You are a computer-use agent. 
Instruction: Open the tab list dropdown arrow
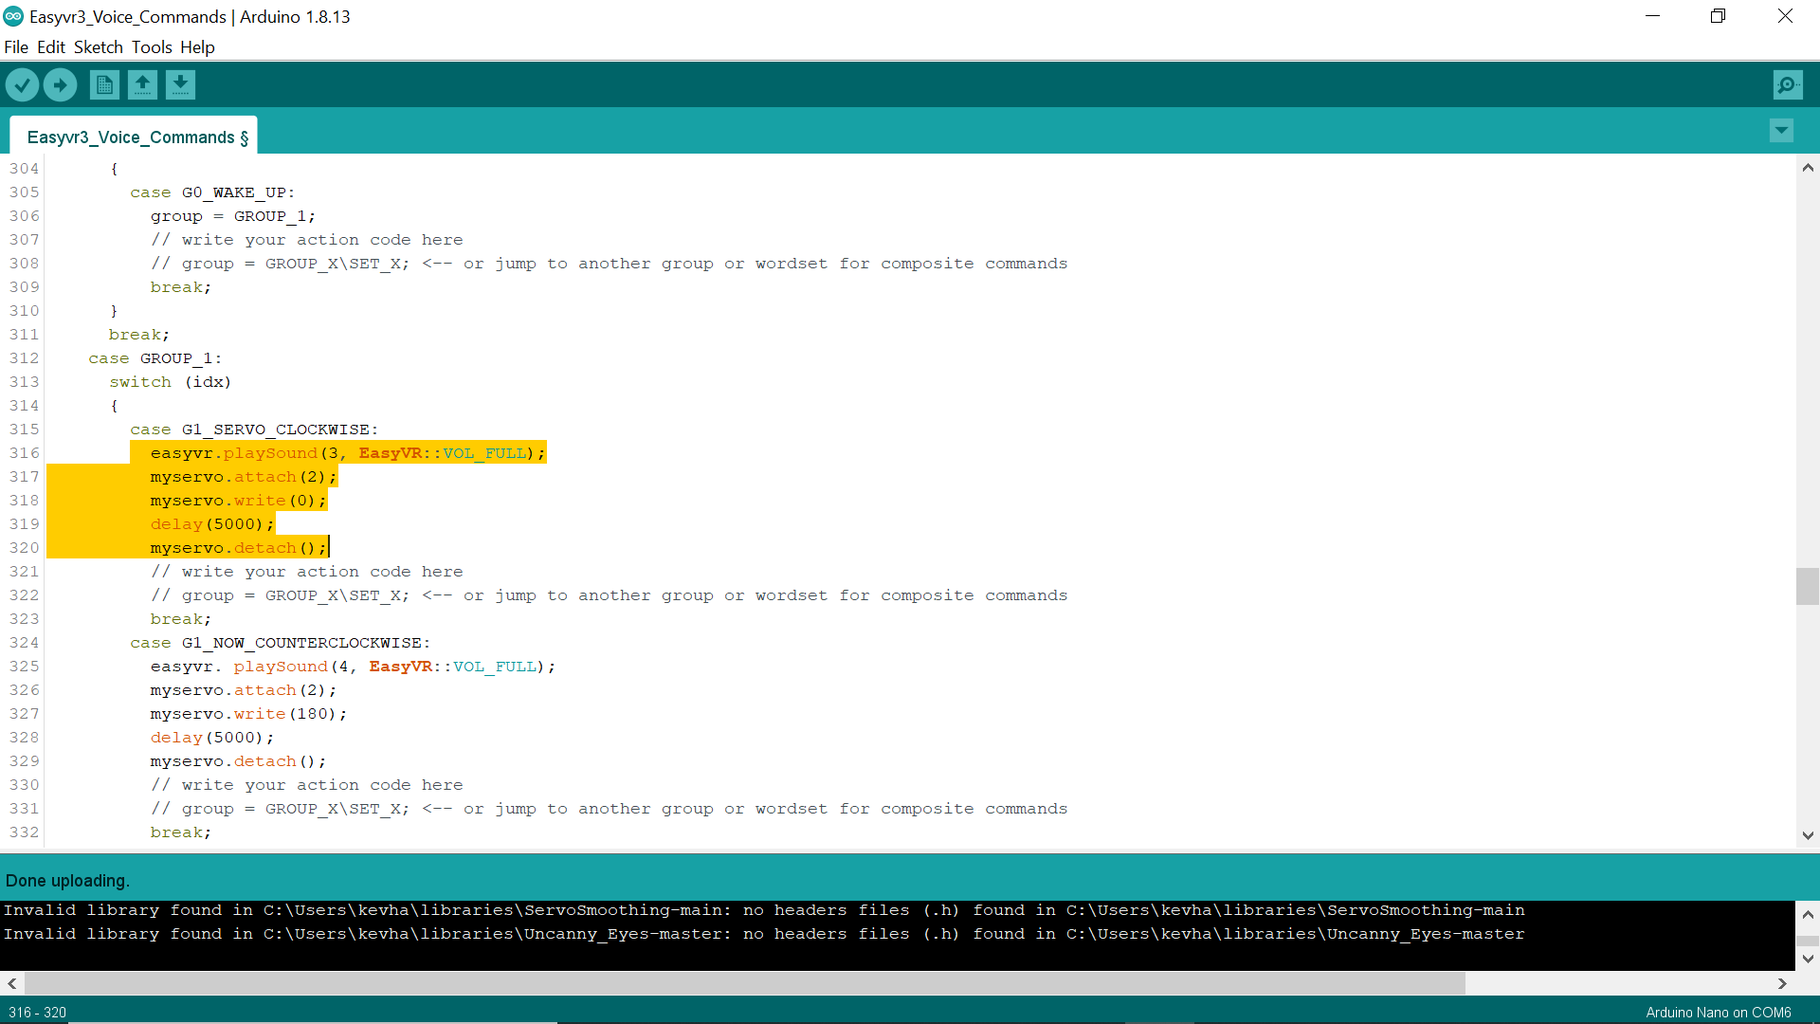tap(1781, 130)
